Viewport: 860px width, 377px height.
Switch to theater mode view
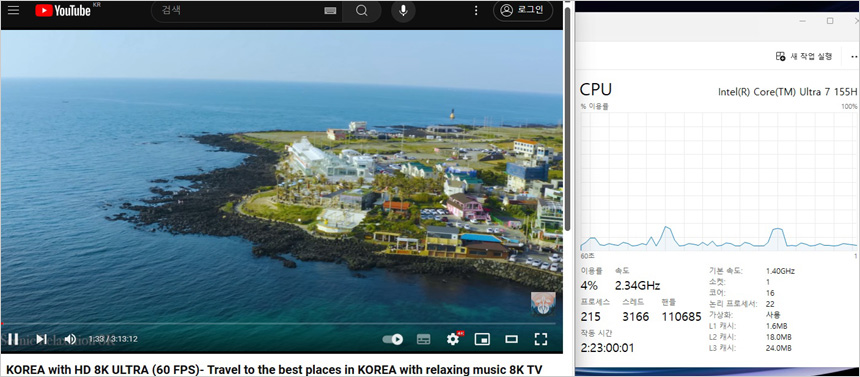coord(512,340)
